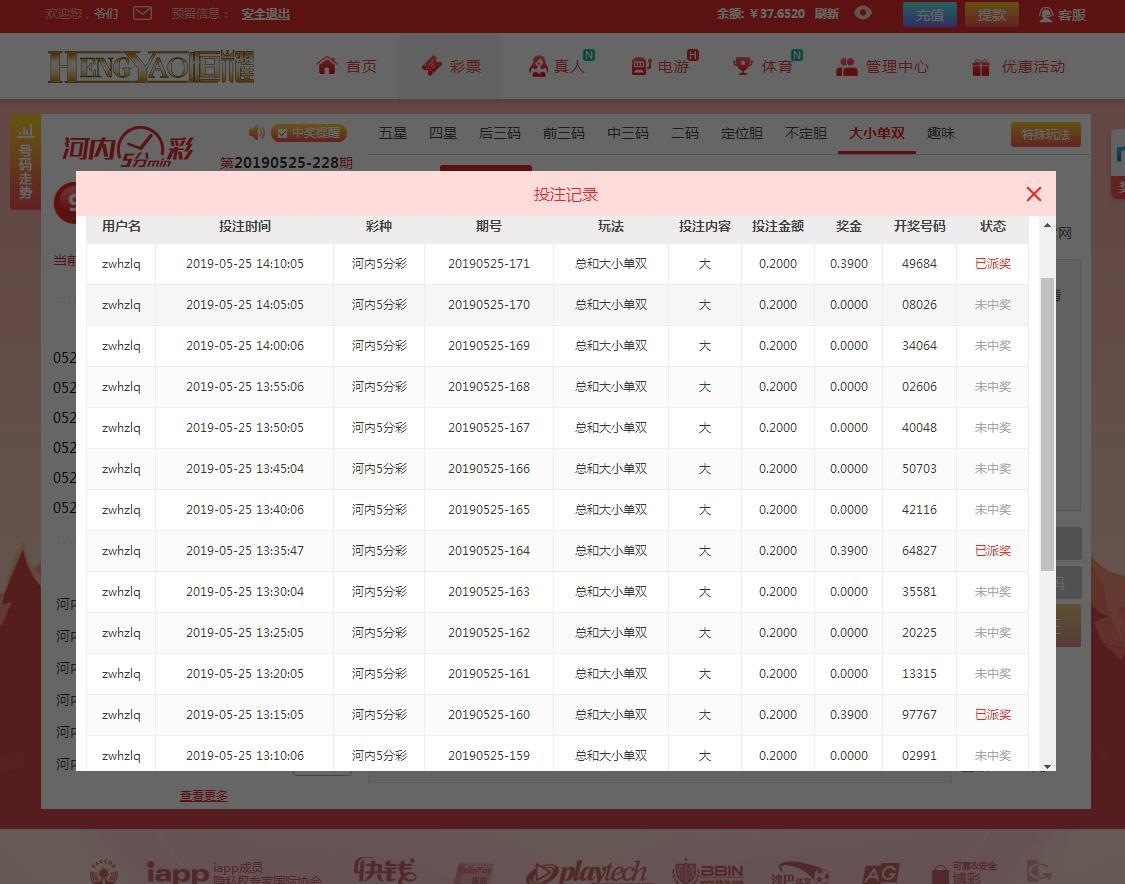This screenshot has width=1125, height=884.
Task: Click the 开奖号码 column header
Action: (919, 227)
